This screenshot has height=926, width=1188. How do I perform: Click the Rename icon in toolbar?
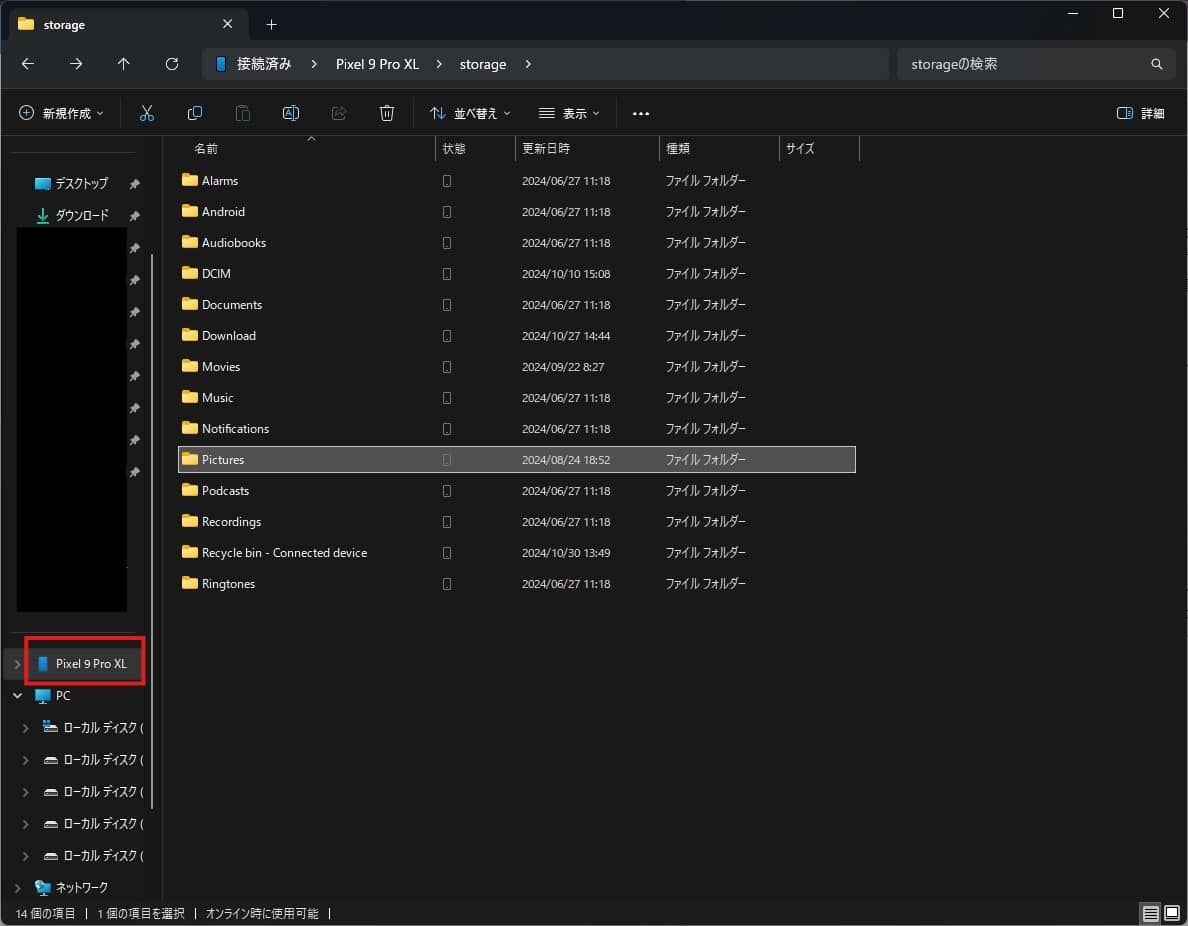click(x=291, y=114)
